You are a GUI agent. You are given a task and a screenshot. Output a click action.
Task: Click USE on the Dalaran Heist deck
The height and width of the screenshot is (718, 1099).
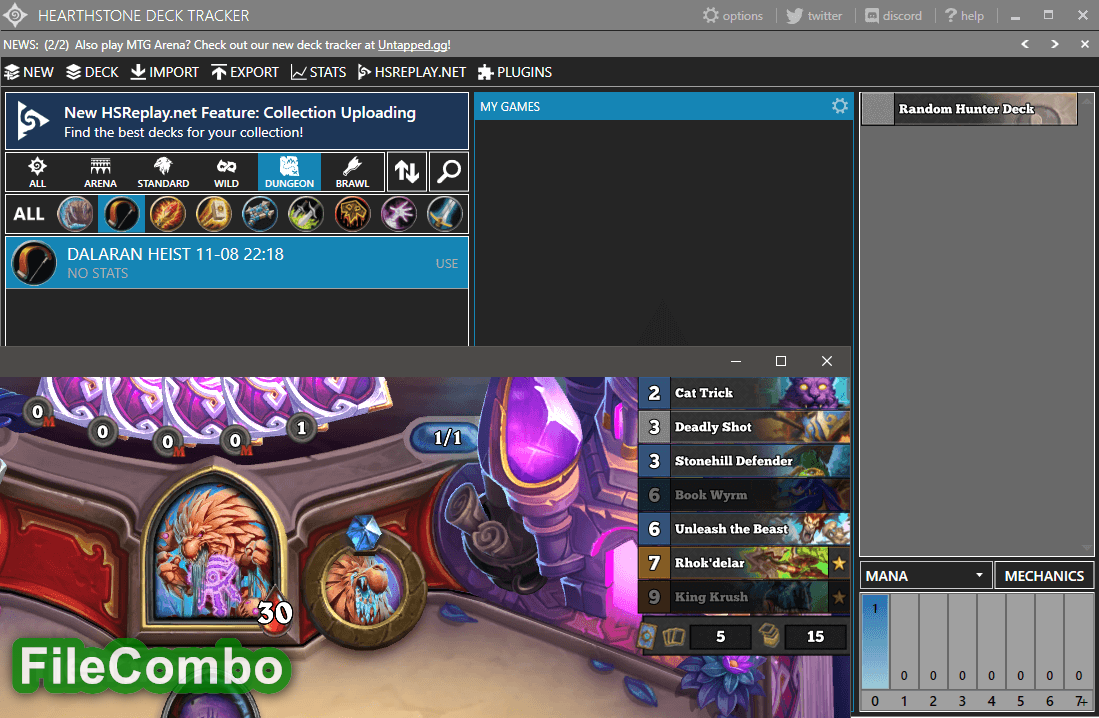click(446, 264)
